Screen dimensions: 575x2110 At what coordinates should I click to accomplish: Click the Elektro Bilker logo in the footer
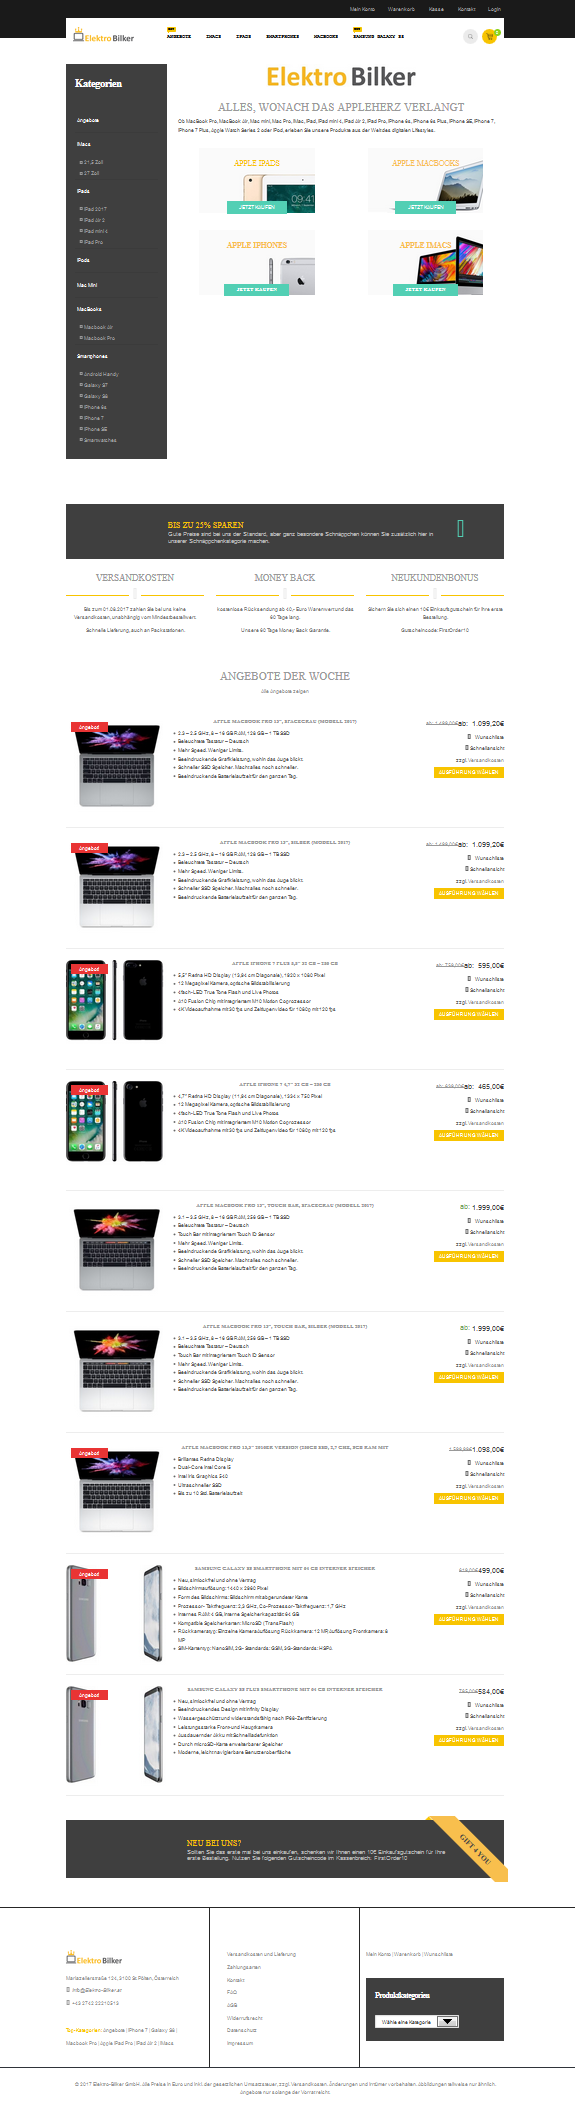[x=94, y=1959]
